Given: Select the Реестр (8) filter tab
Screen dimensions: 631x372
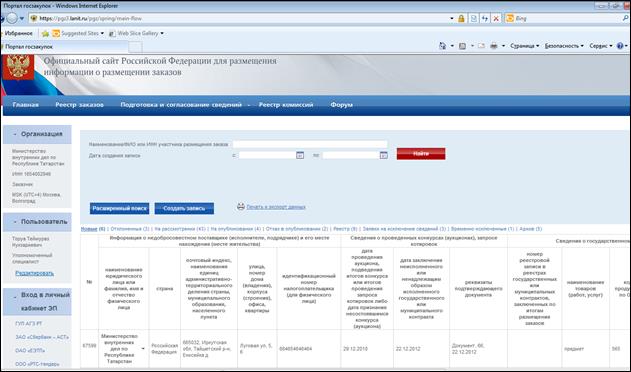Looking at the screenshot, I should tap(345, 229).
